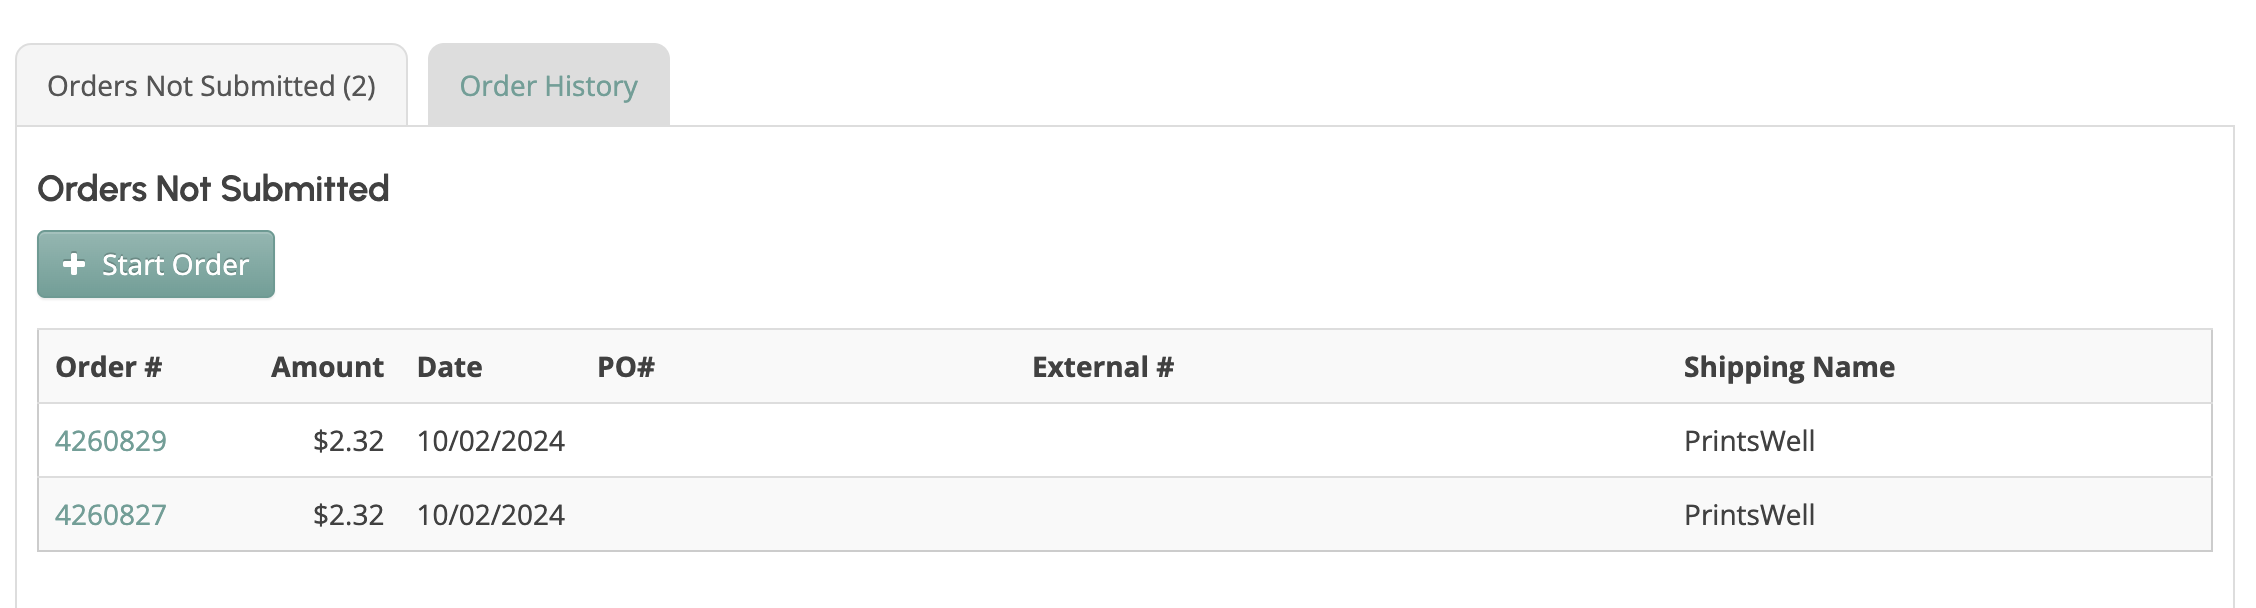Click the Date column header
The image size is (2256, 608).
pos(449,367)
